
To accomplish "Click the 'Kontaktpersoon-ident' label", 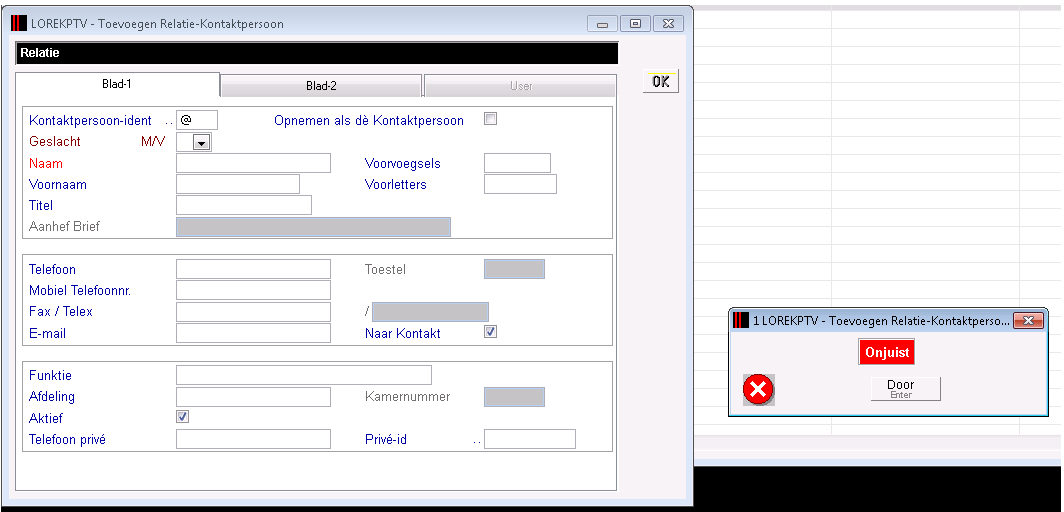I will (x=90, y=120).
